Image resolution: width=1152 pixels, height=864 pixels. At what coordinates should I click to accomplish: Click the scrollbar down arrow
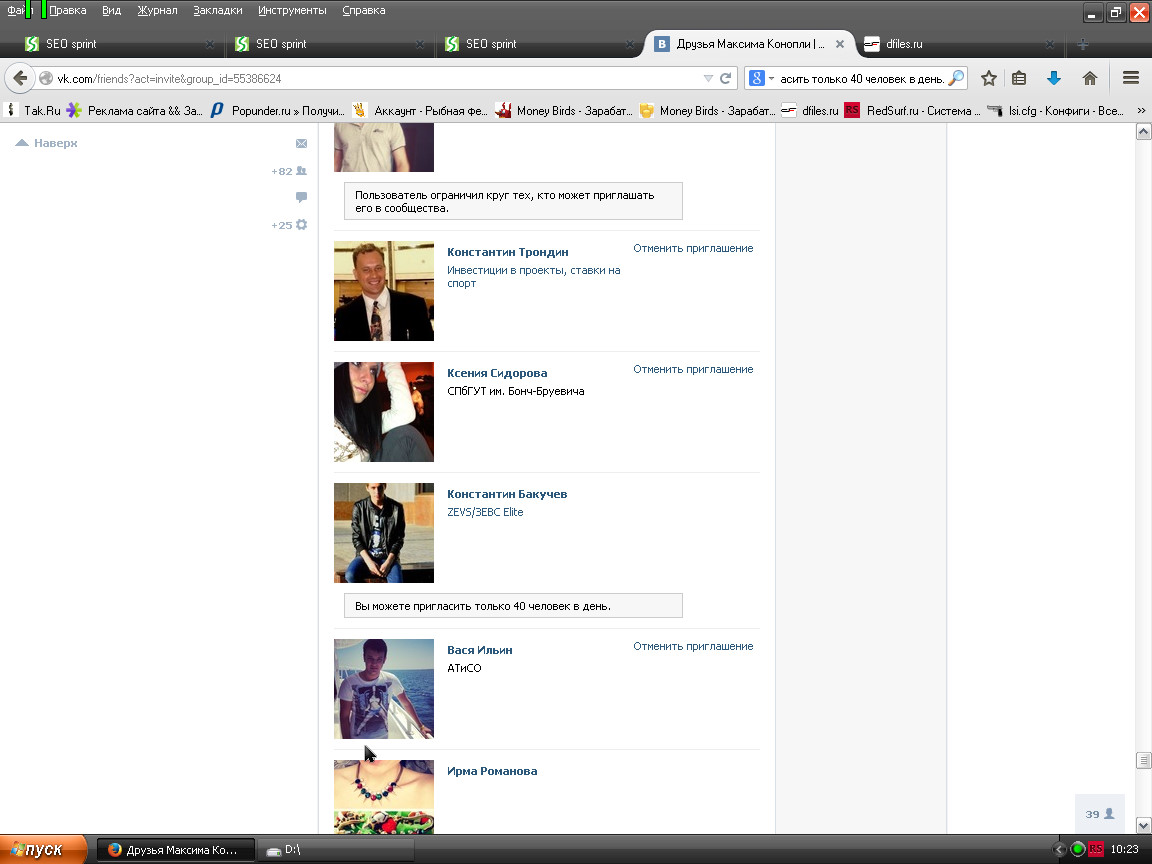[x=1143, y=826]
